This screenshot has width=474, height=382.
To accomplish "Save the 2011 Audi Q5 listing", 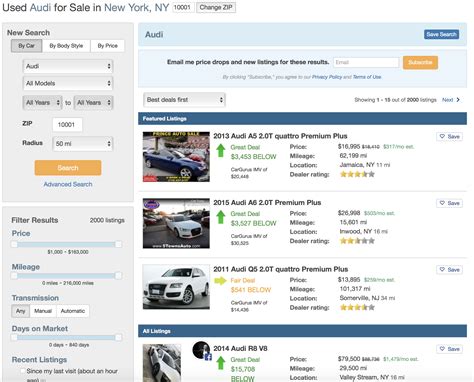I will pyautogui.click(x=449, y=269).
